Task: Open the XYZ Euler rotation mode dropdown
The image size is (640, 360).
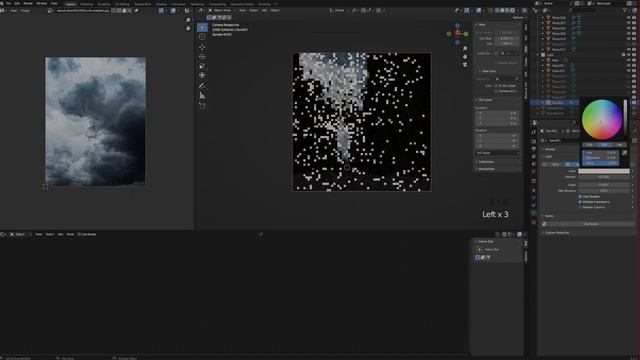Action: point(497,153)
